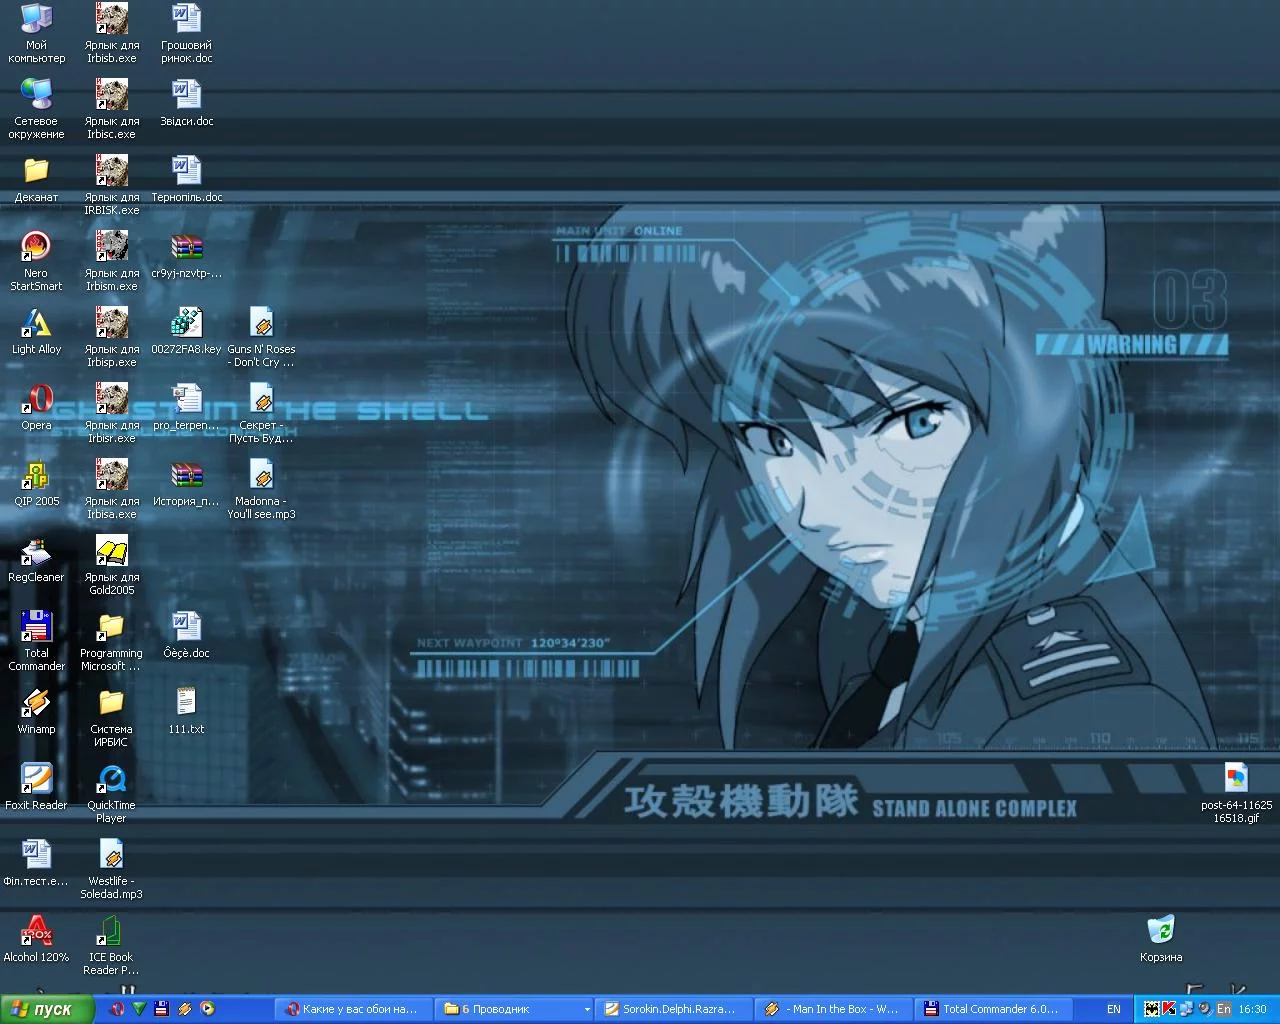Open the Мой компьютер desktop icon

pyautogui.click(x=36, y=33)
